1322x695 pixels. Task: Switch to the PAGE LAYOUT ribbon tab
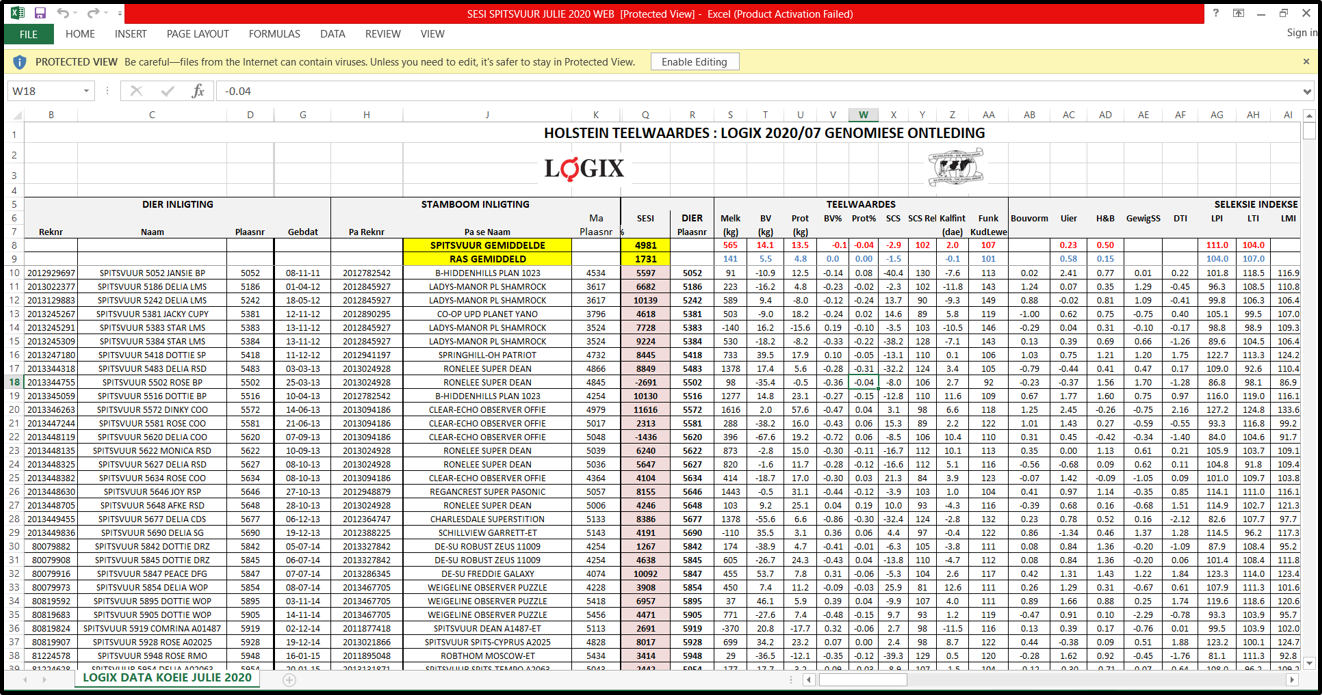(x=197, y=34)
